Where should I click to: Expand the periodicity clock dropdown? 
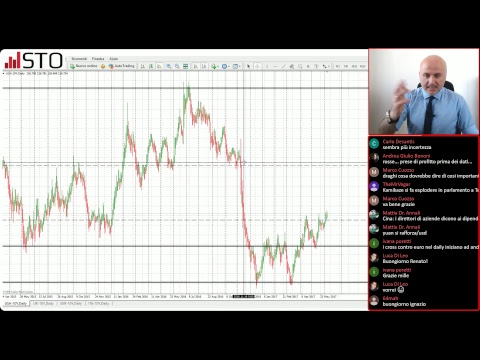[229, 67]
